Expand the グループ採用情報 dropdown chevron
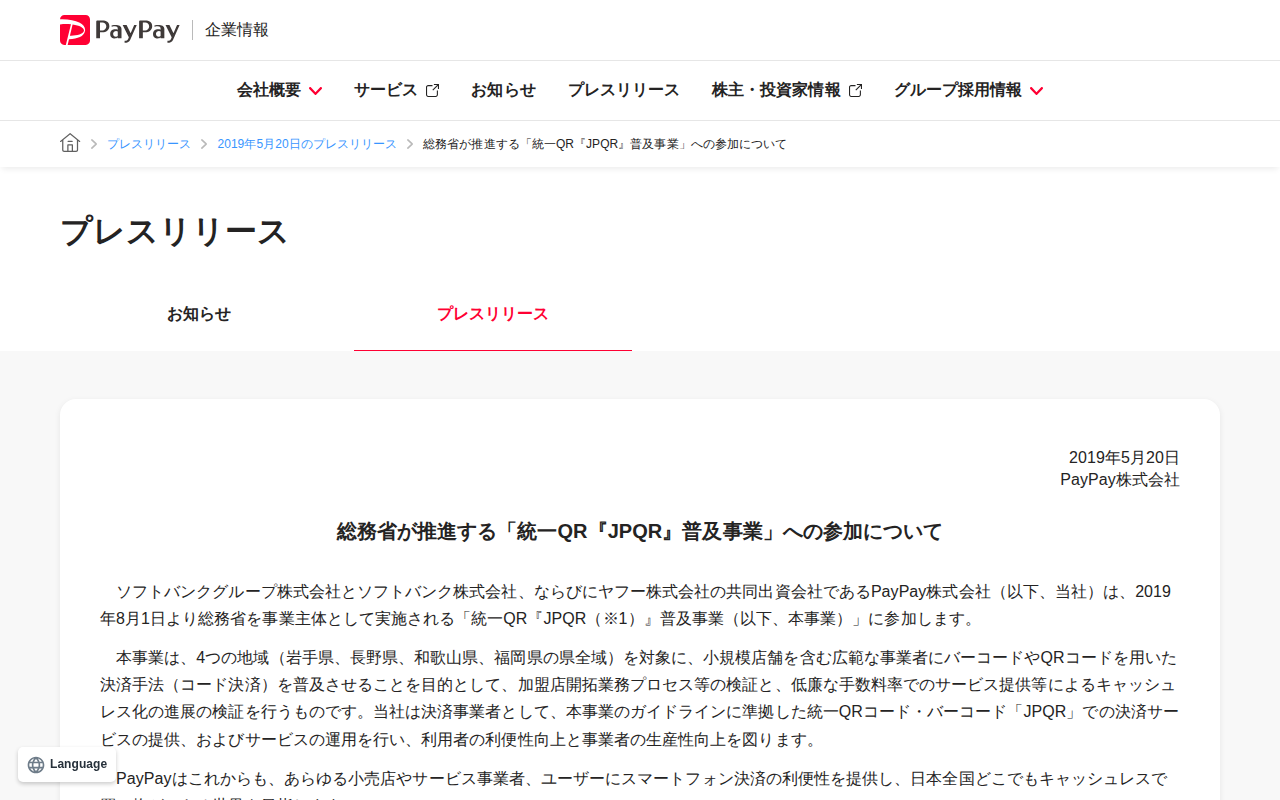 tap(1036, 91)
